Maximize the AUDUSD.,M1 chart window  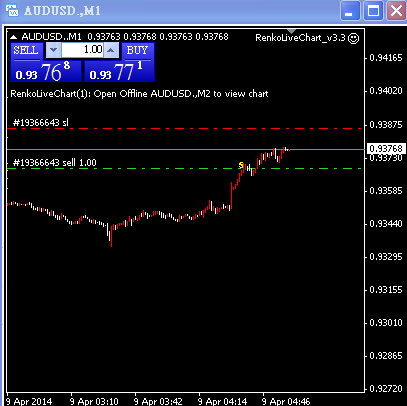click(373, 11)
